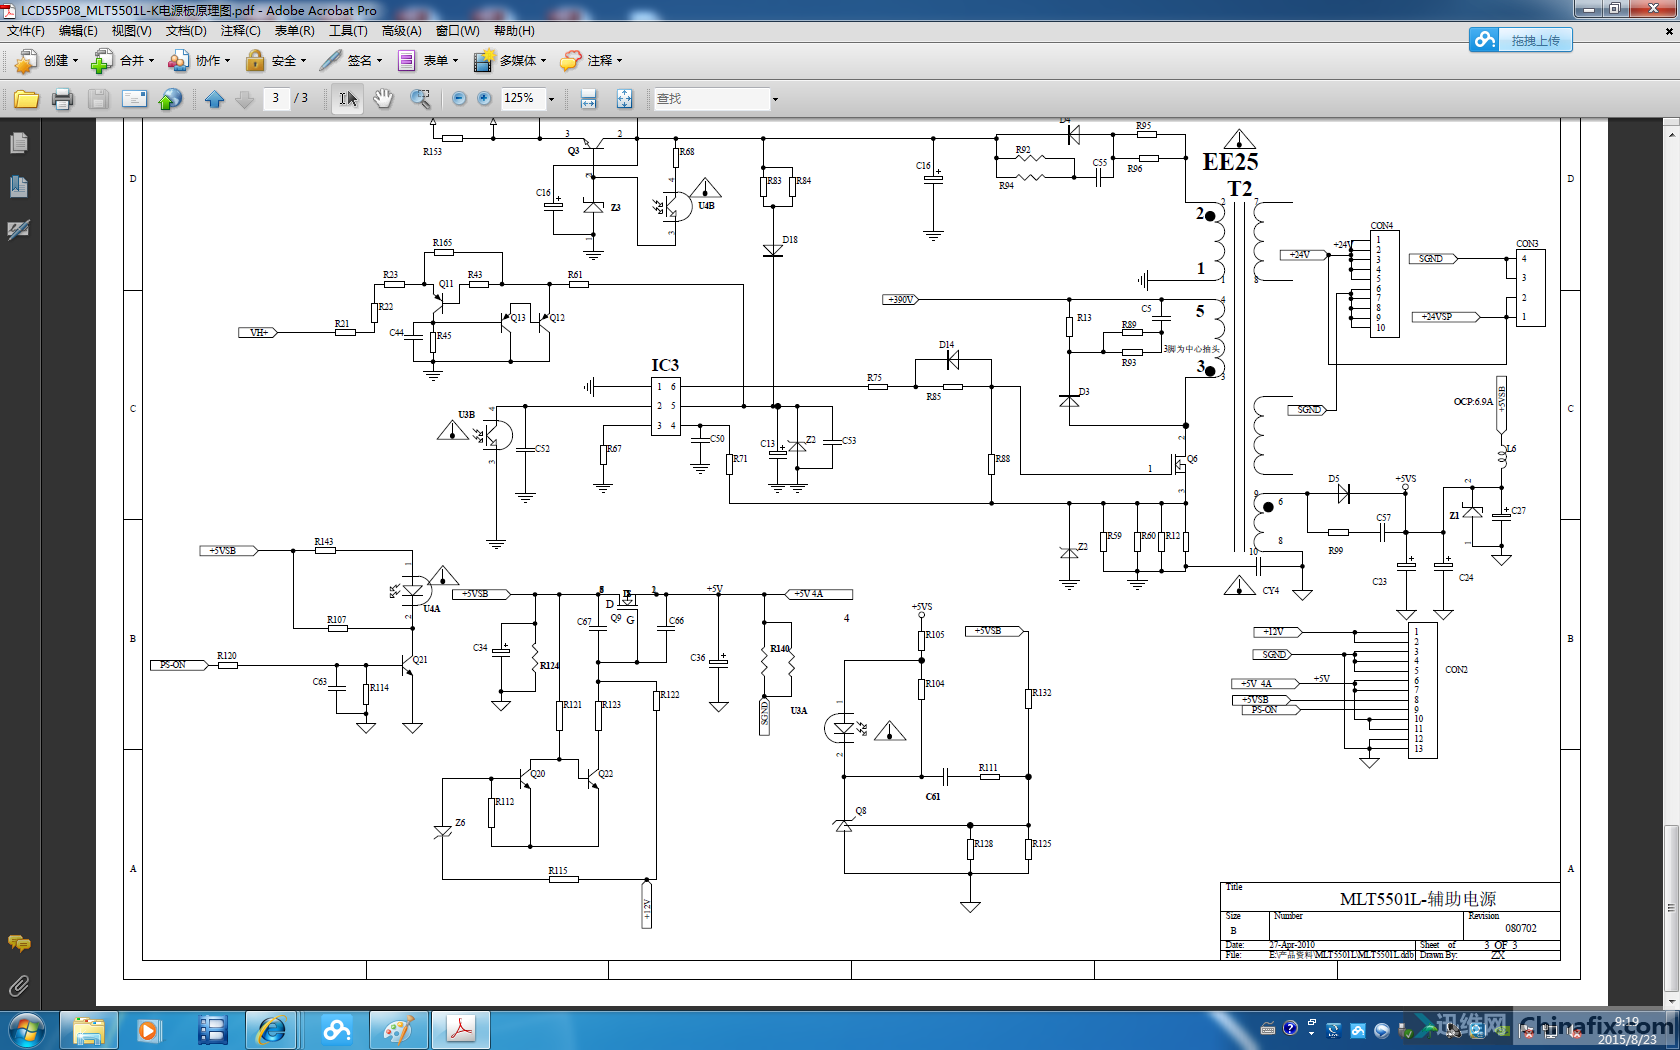Screen dimensions: 1680x1050
Task: Open the 表单 (Forms) toolbar menu
Action: click(427, 61)
